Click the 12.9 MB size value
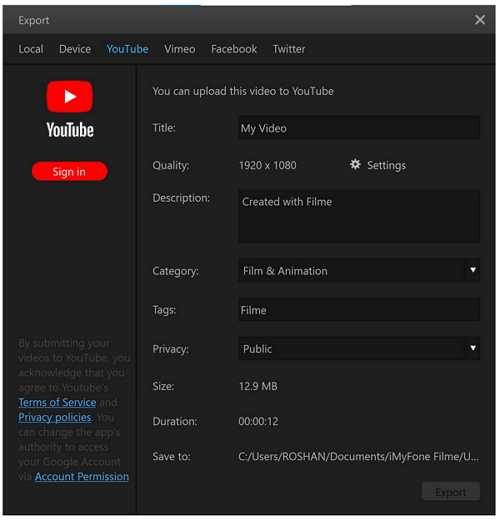This screenshot has width=500, height=521. (x=258, y=386)
